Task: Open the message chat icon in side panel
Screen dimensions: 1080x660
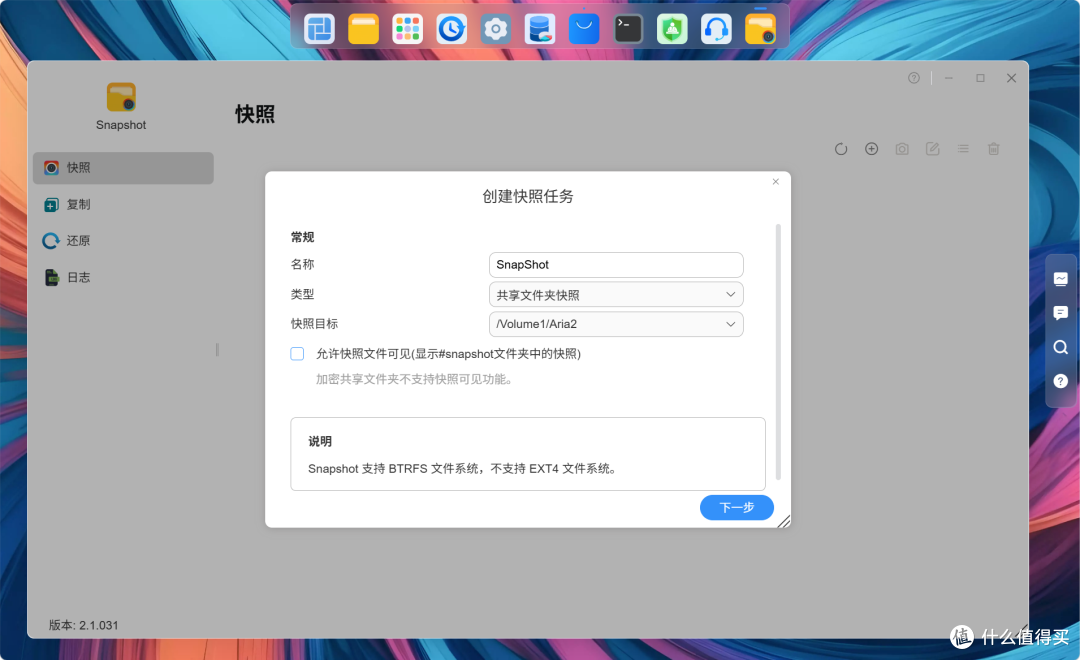Action: (1061, 313)
